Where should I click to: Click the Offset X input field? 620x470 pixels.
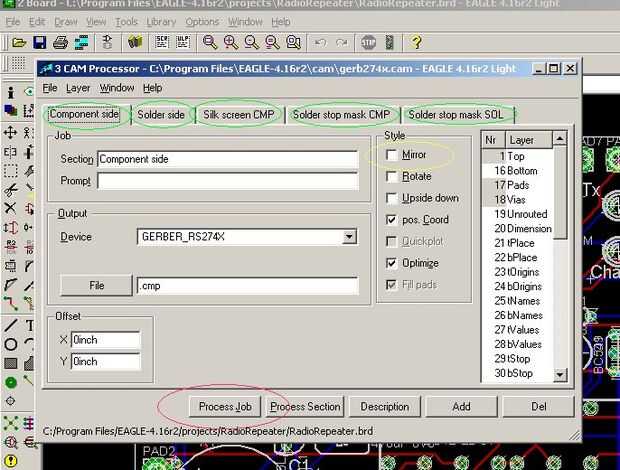(x=106, y=340)
